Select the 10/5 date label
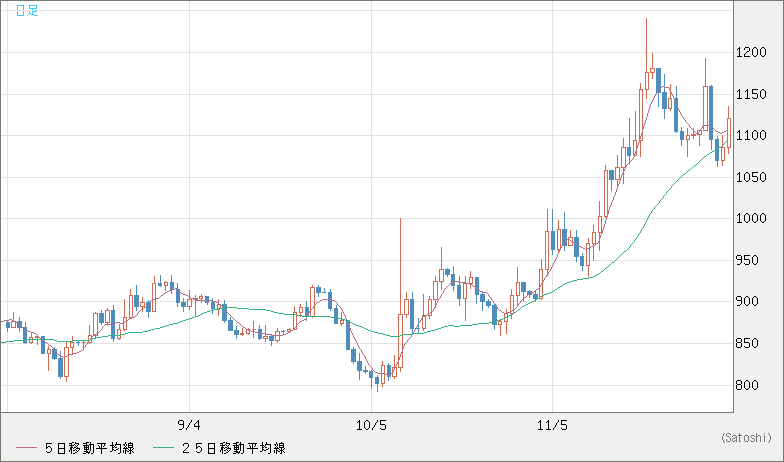This screenshot has height=462, width=784. (x=371, y=426)
